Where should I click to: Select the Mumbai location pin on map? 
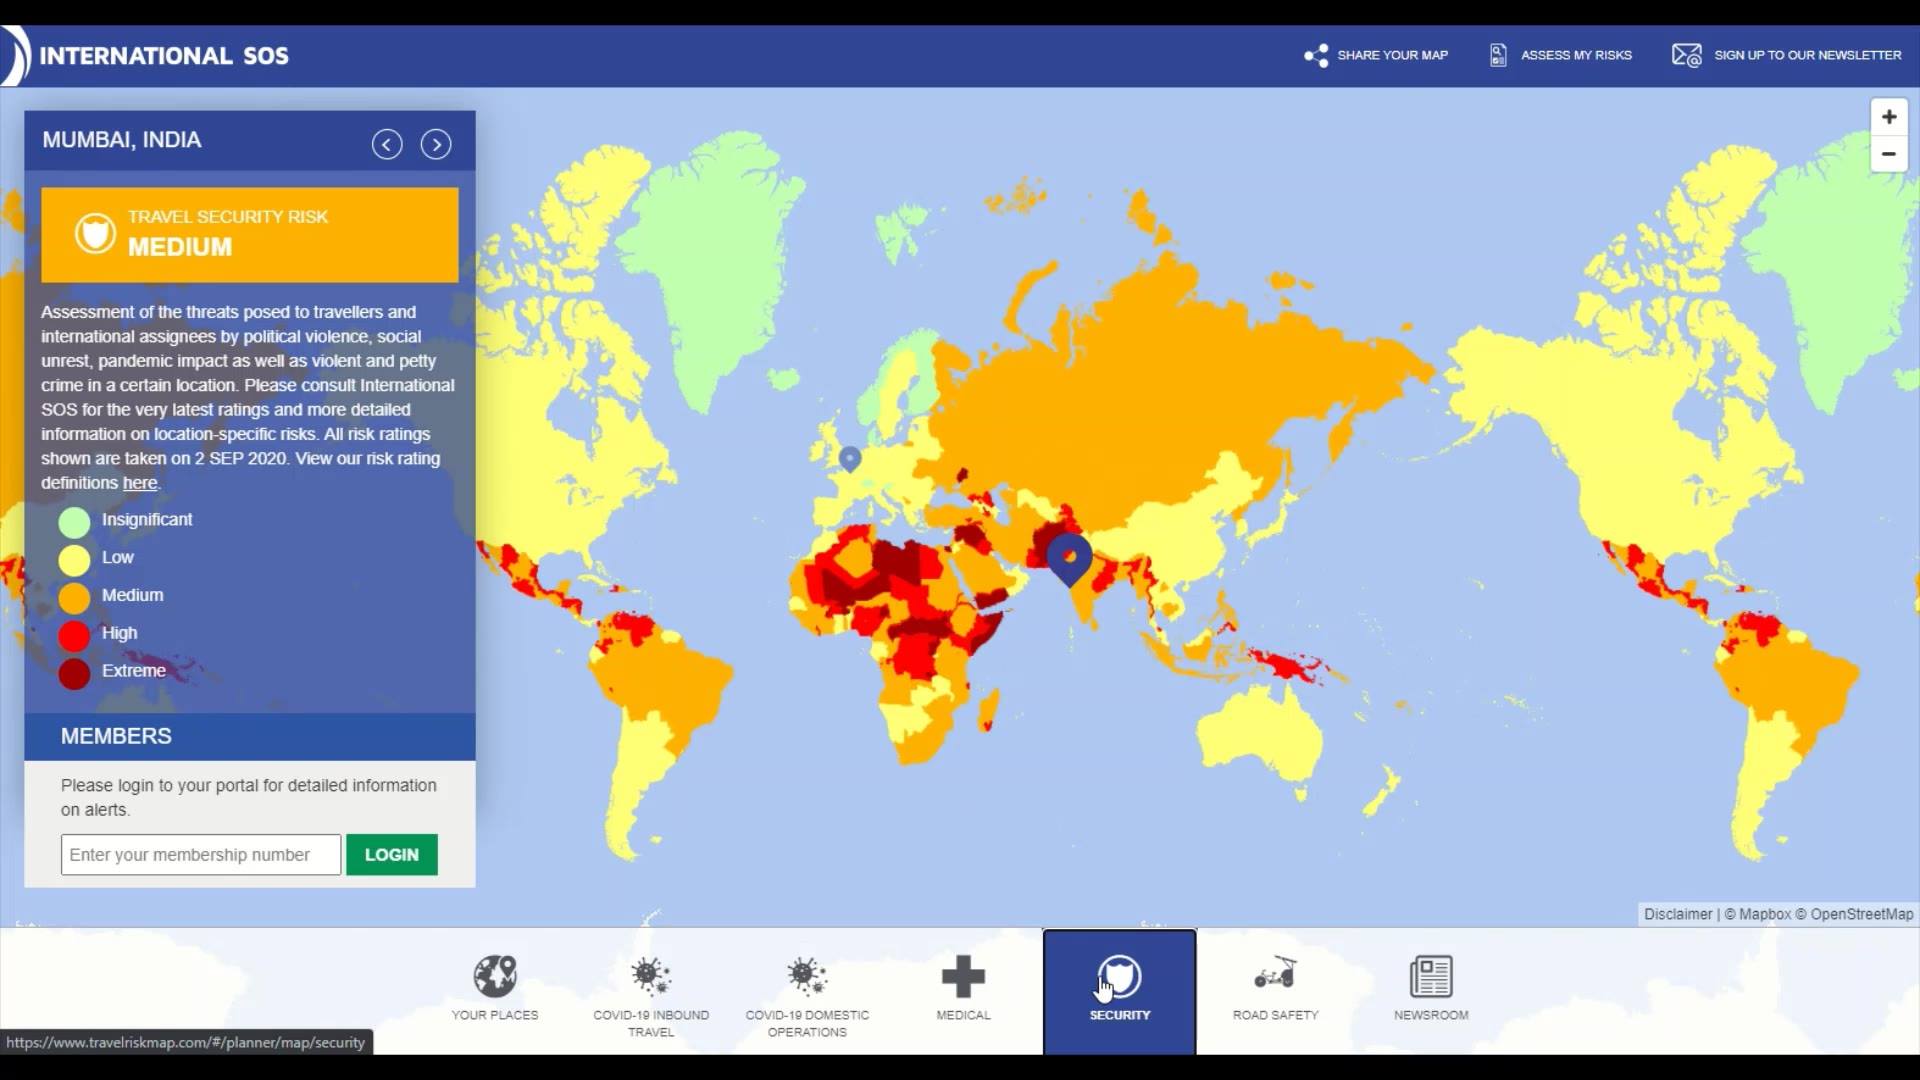point(1069,558)
